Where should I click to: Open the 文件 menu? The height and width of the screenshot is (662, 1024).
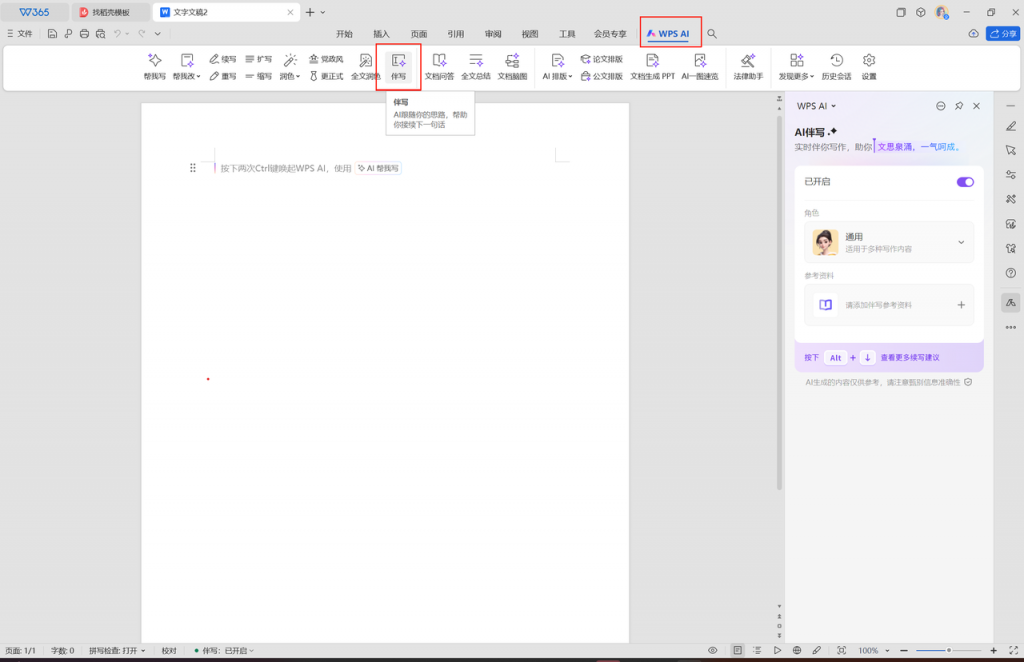(20, 33)
